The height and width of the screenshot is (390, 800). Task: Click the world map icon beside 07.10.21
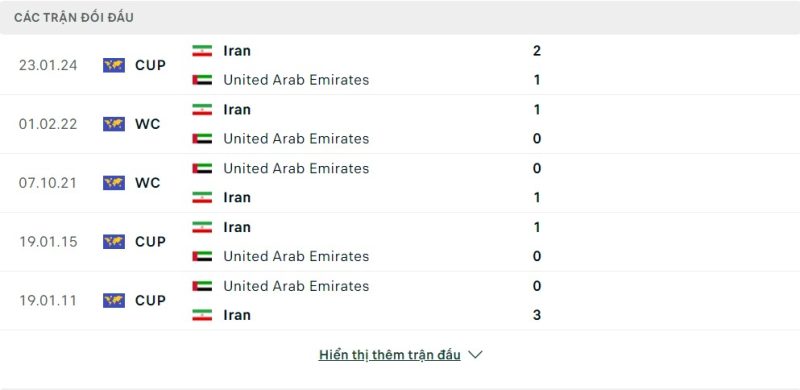click(114, 183)
